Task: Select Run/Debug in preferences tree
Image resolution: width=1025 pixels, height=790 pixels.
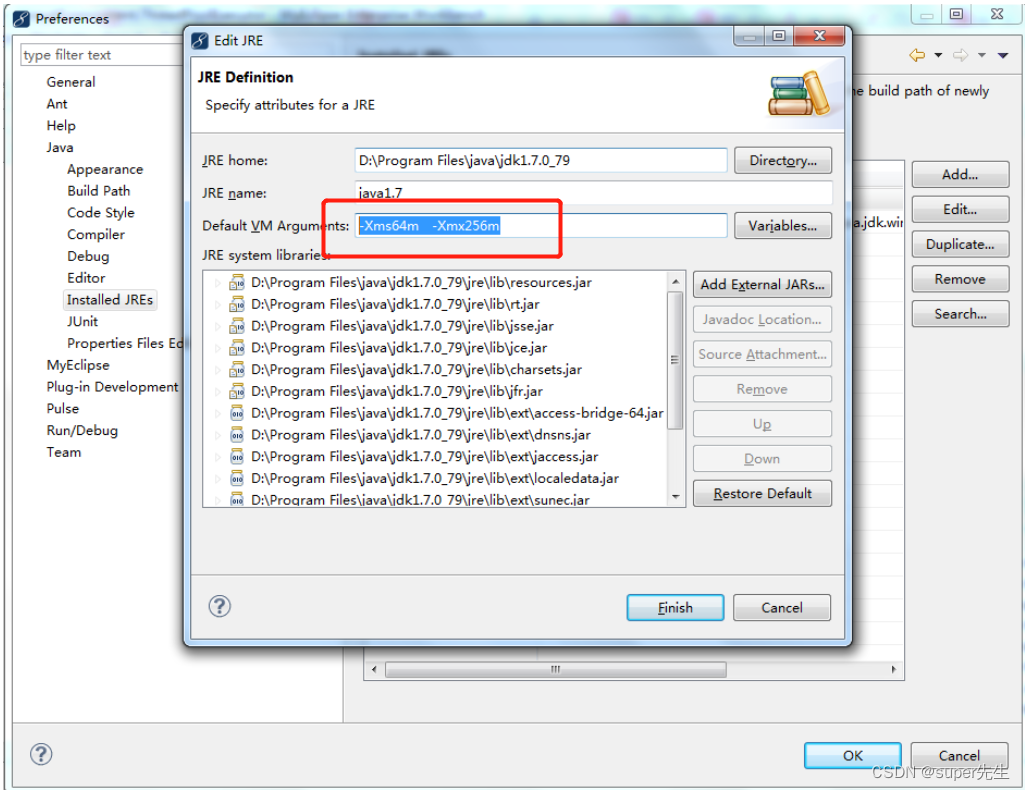Action: coord(82,431)
